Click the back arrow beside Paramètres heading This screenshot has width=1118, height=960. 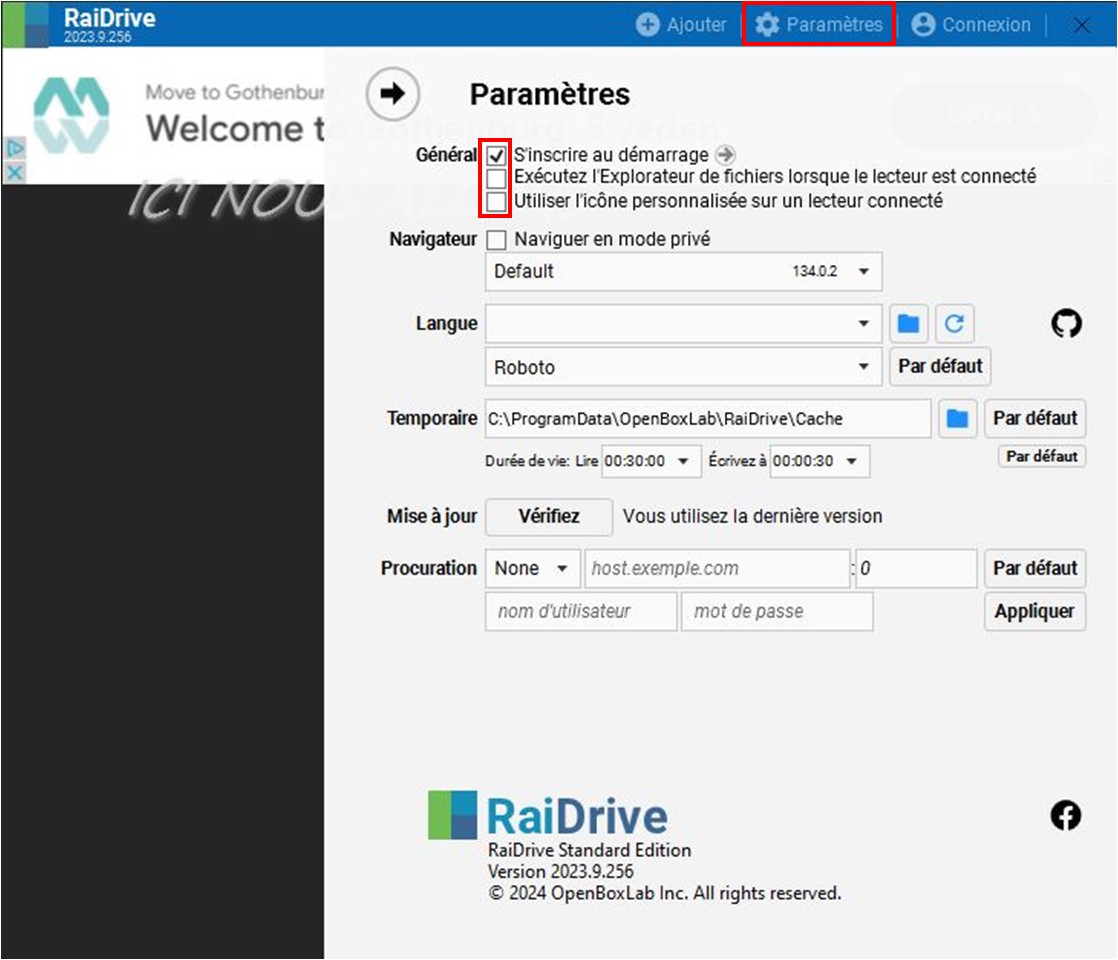coord(393,94)
